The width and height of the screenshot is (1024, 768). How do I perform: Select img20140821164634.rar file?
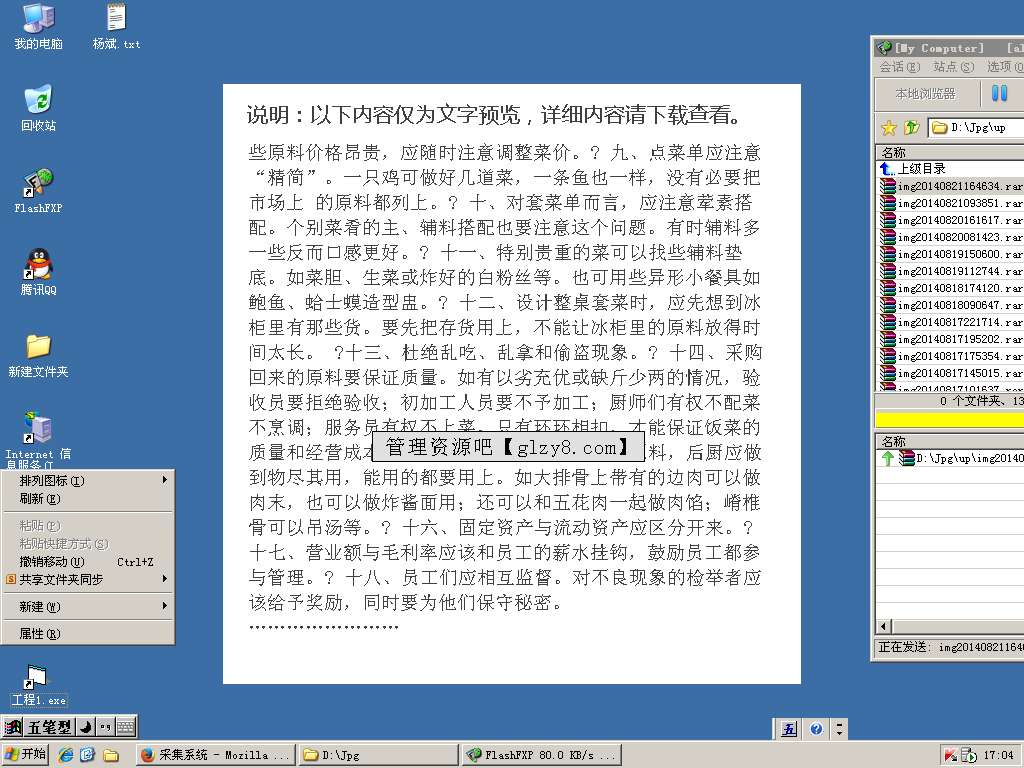point(950,186)
